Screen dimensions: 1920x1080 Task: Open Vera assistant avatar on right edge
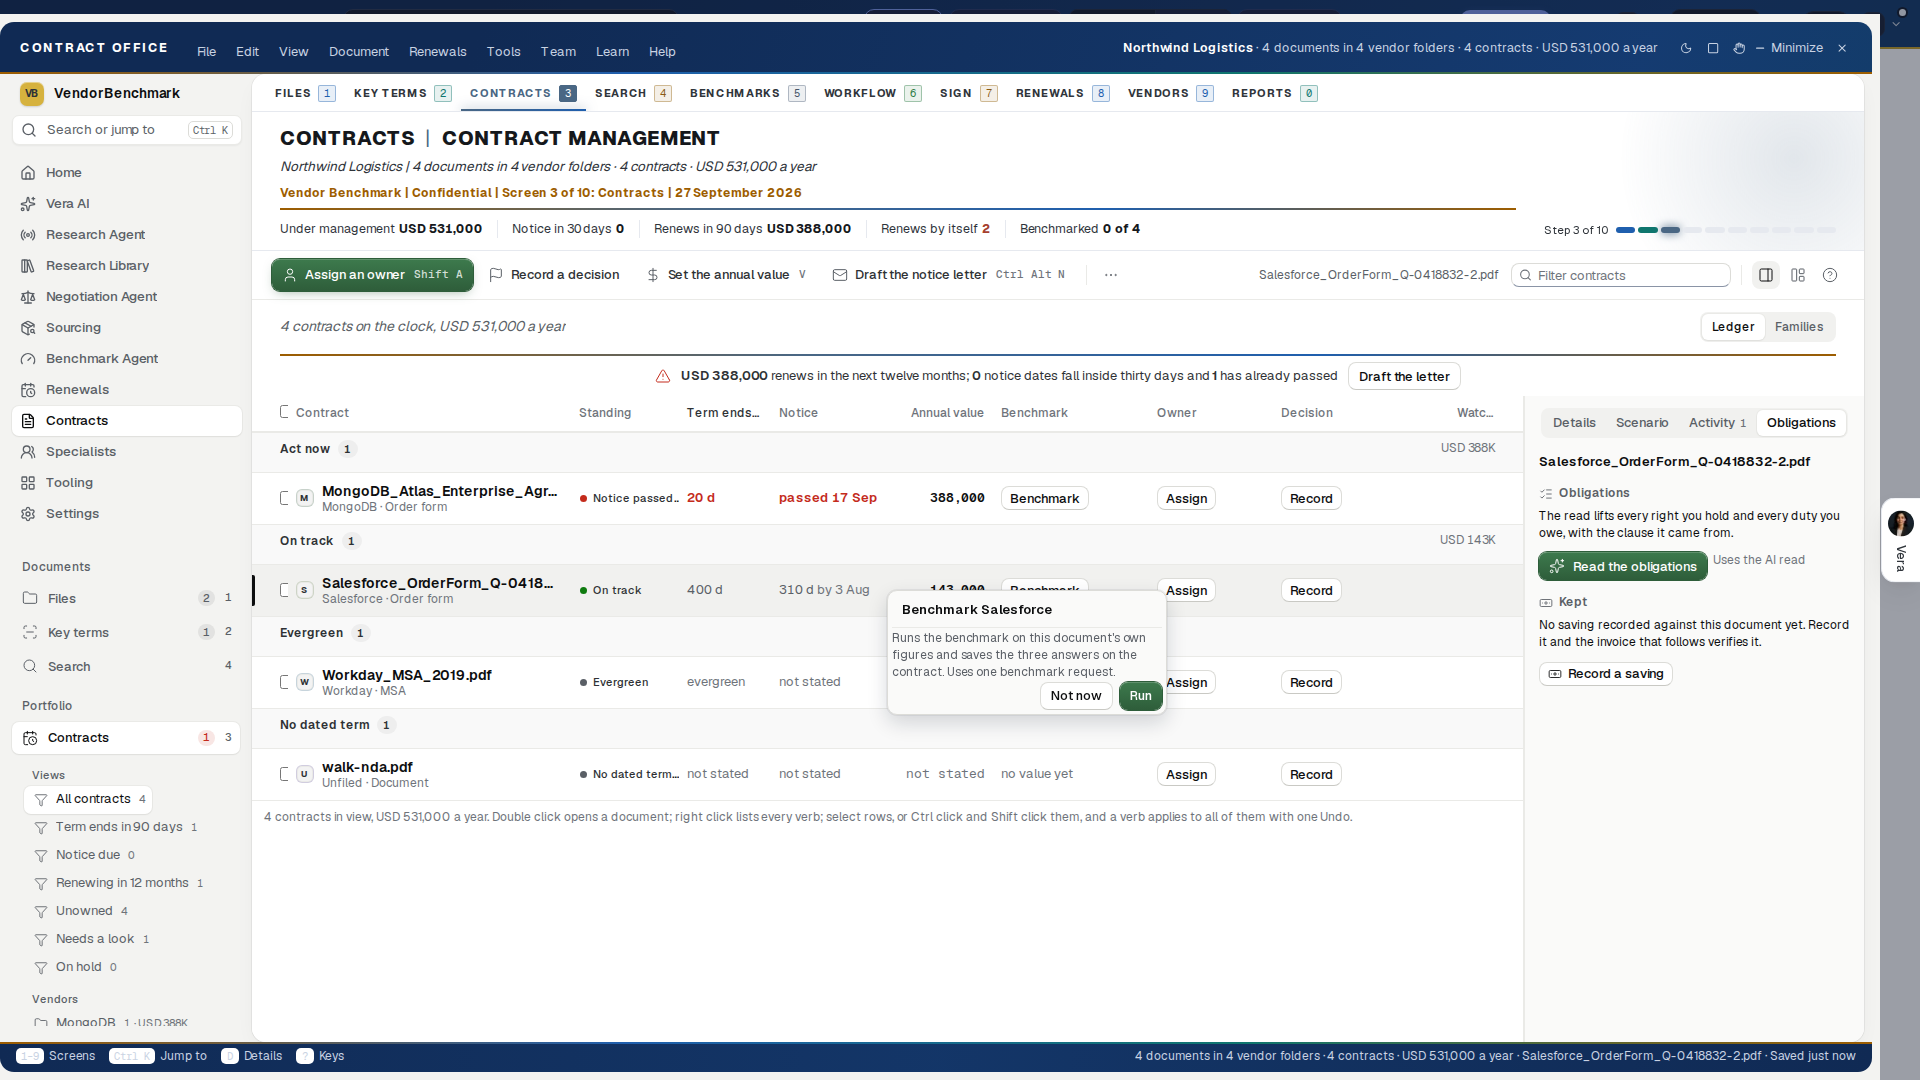coord(1900,523)
